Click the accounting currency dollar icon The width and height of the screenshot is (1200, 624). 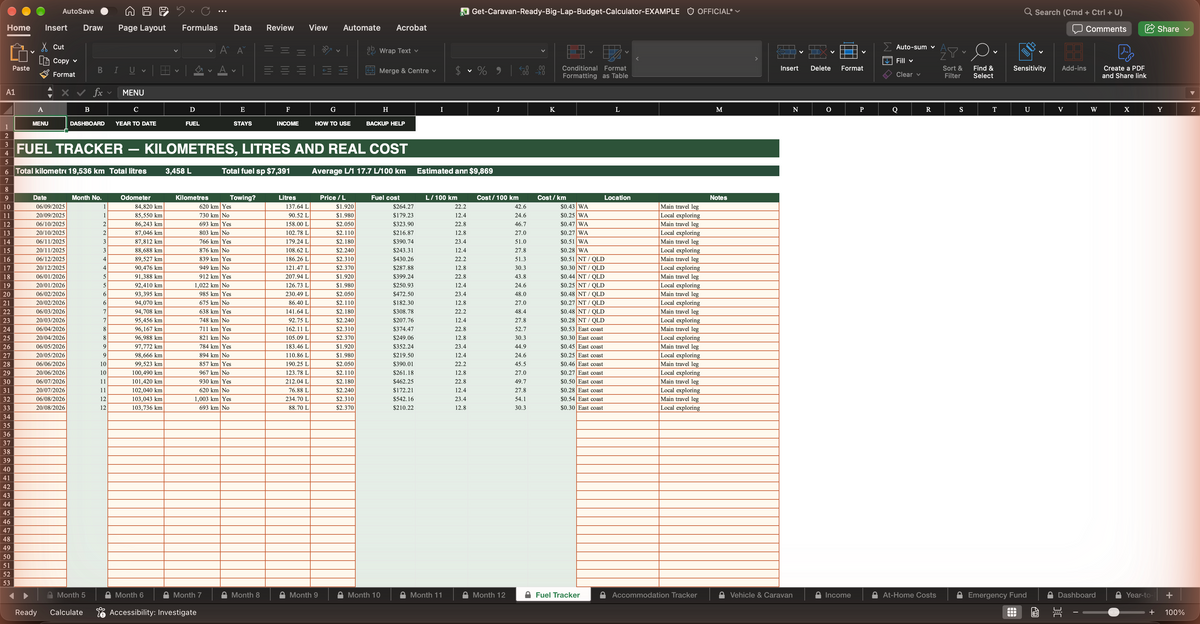(457, 71)
